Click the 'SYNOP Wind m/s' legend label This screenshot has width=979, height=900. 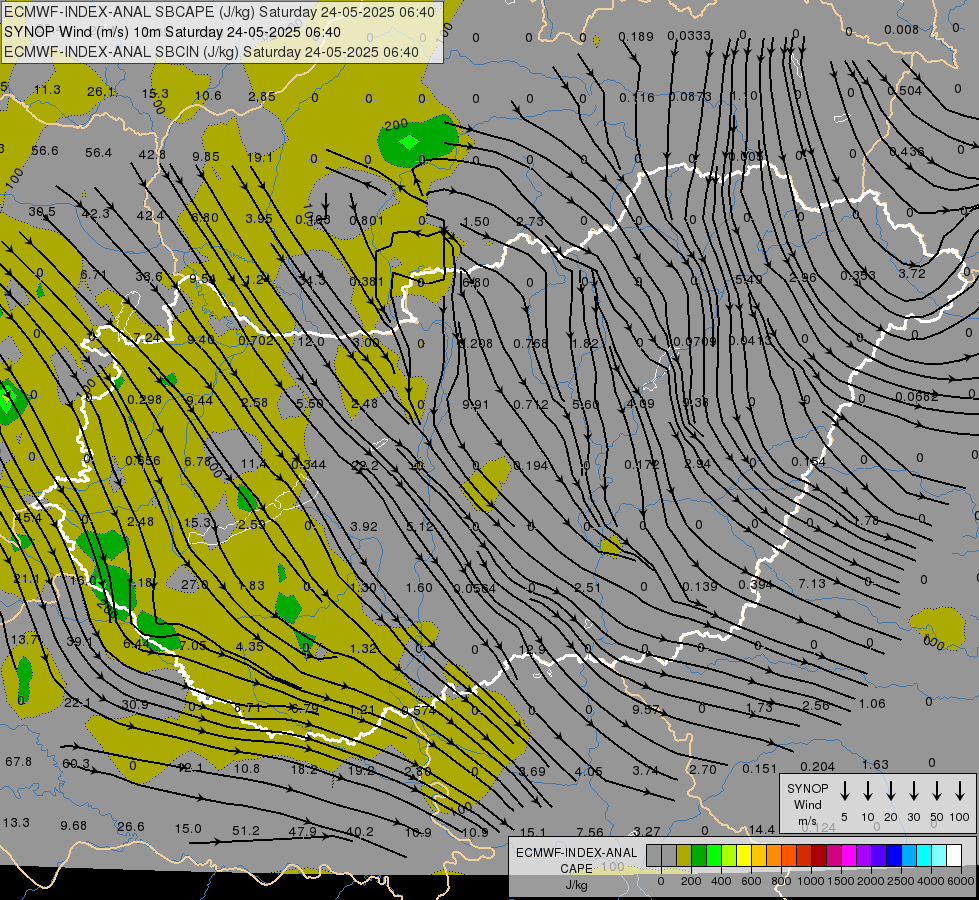pyautogui.click(x=807, y=804)
